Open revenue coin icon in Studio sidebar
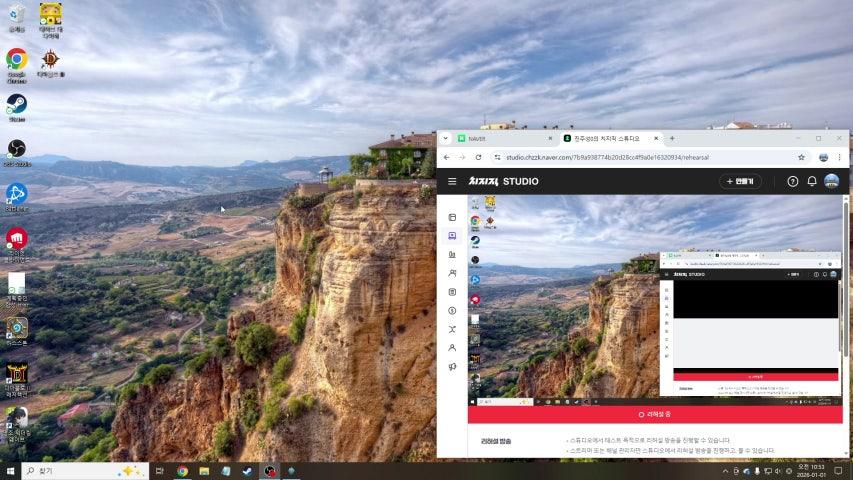The width and height of the screenshot is (853, 480). pos(452,310)
